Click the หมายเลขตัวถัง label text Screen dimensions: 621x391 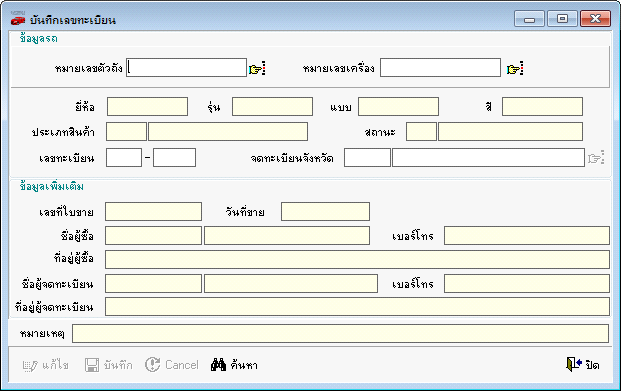coord(89,68)
